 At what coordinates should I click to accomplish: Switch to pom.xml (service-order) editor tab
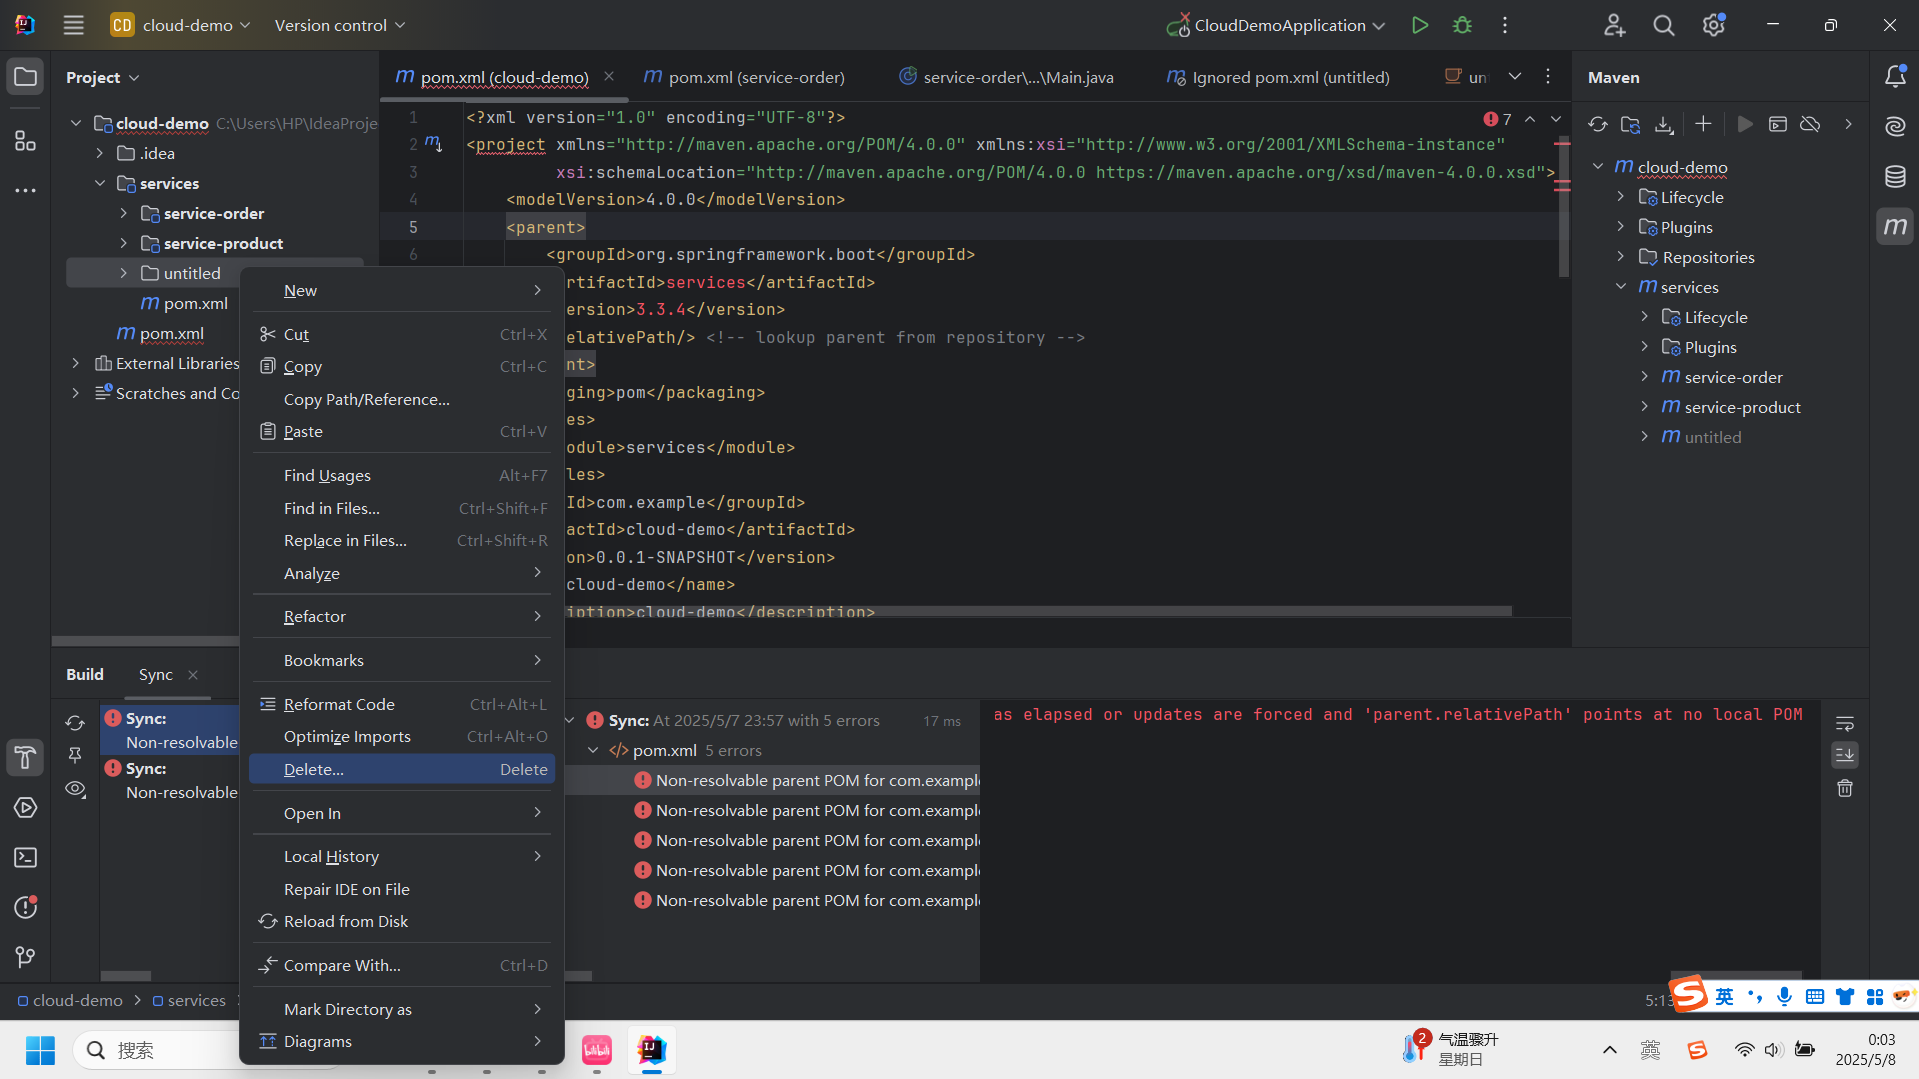745,77
